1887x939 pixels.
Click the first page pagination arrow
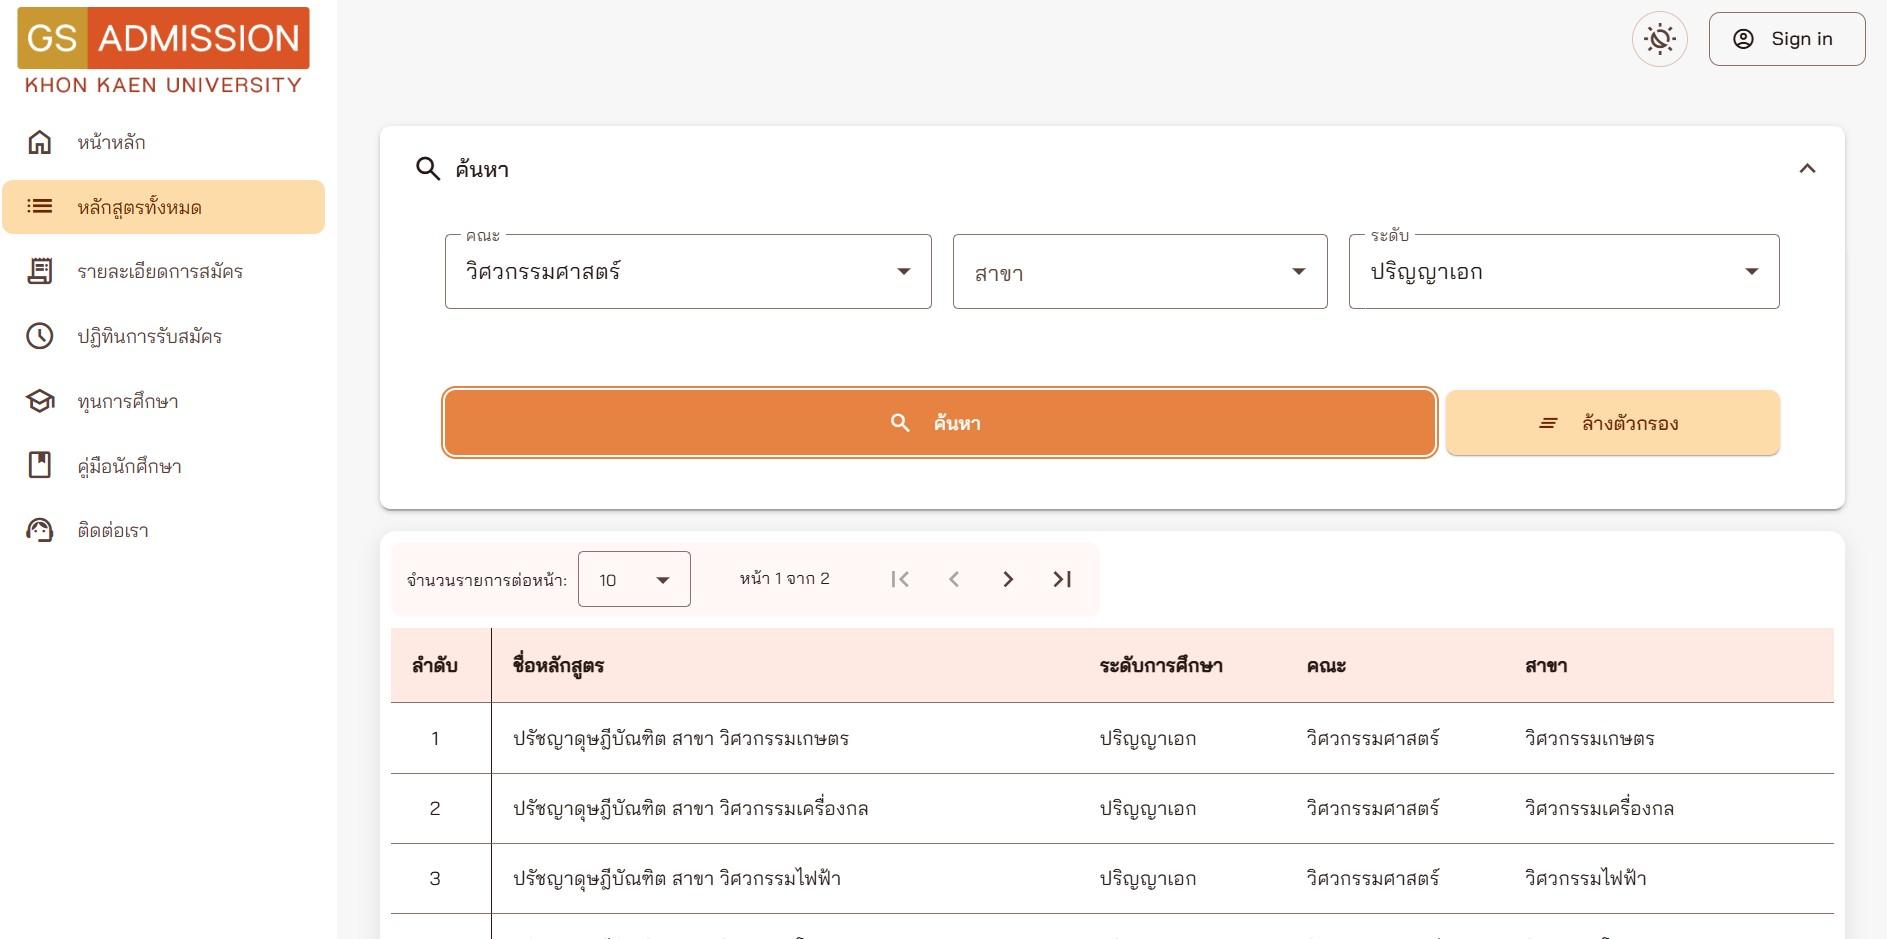(900, 579)
